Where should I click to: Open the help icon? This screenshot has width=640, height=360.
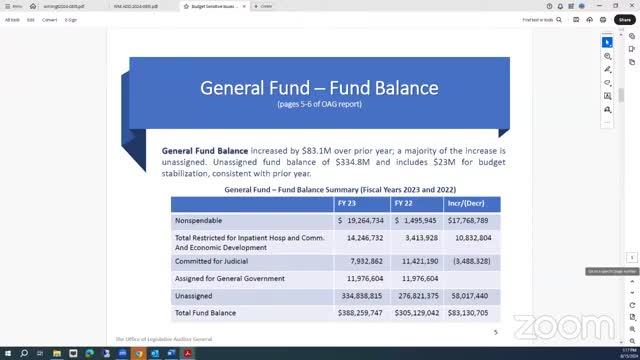click(x=549, y=6)
